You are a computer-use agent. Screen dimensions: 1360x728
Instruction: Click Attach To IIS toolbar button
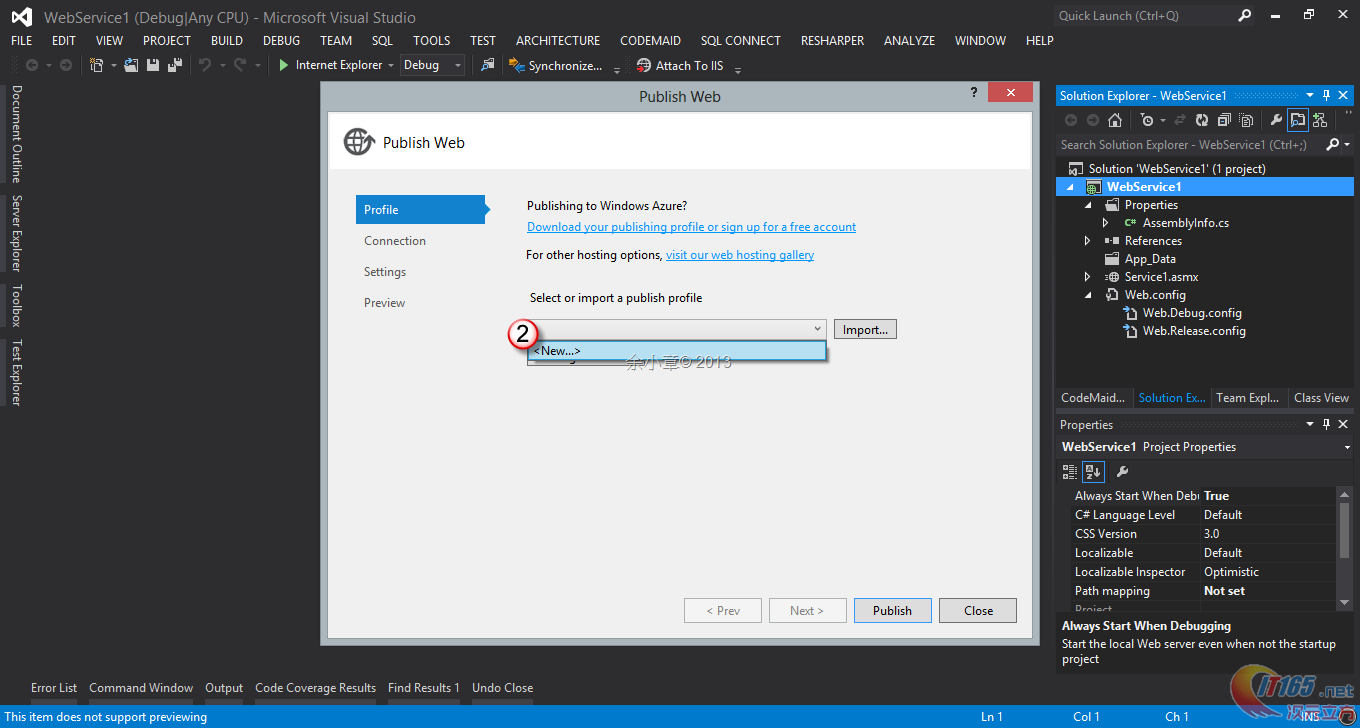(x=680, y=65)
